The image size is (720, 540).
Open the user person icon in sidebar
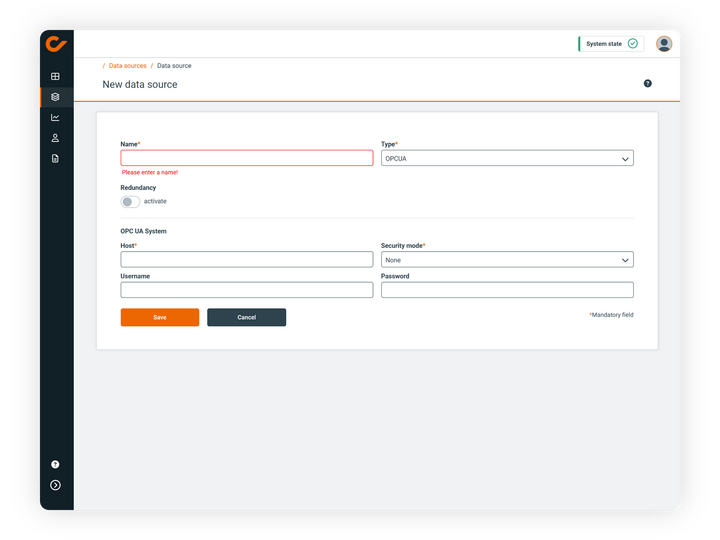click(x=55, y=138)
